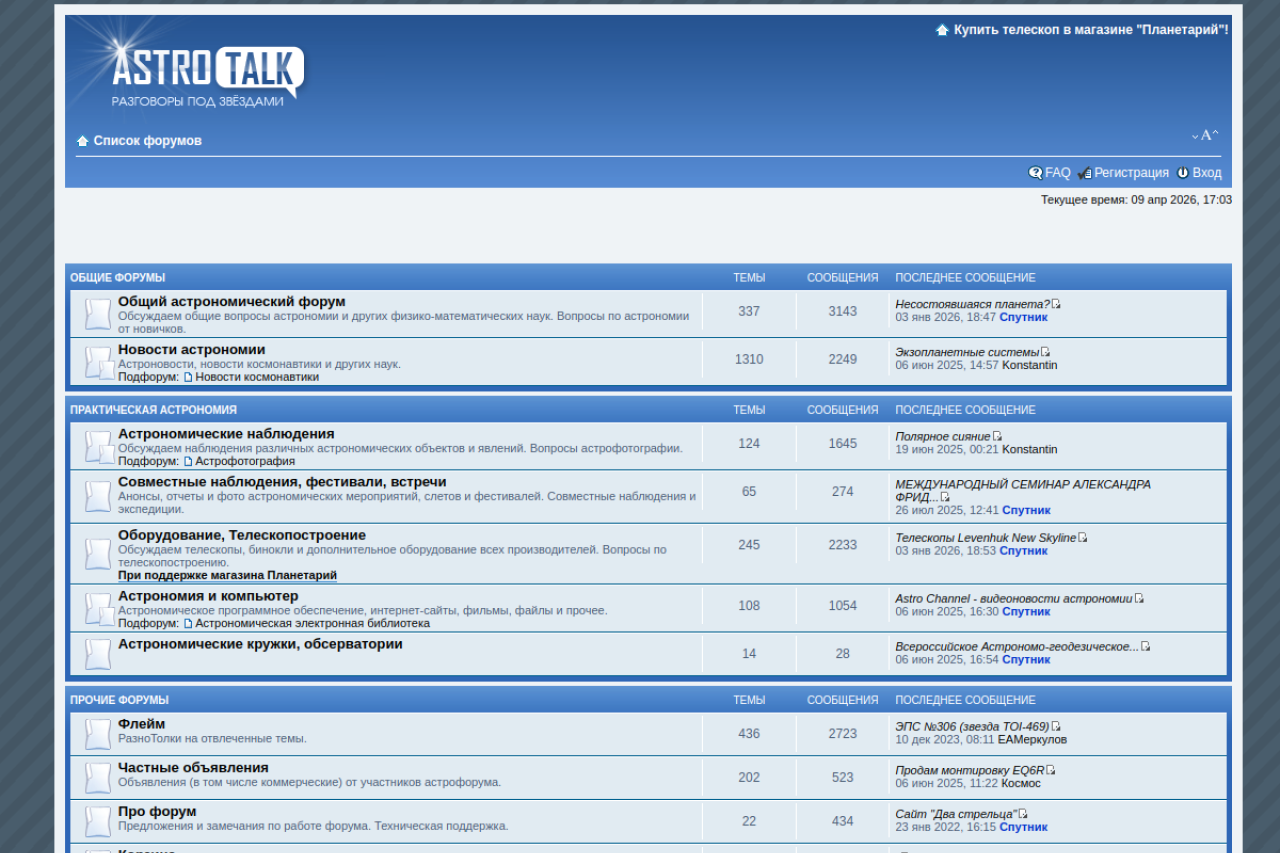Open Купить телескоп в магазине Планетарий link
Viewport: 1280px width, 853px height.
click(x=1090, y=30)
